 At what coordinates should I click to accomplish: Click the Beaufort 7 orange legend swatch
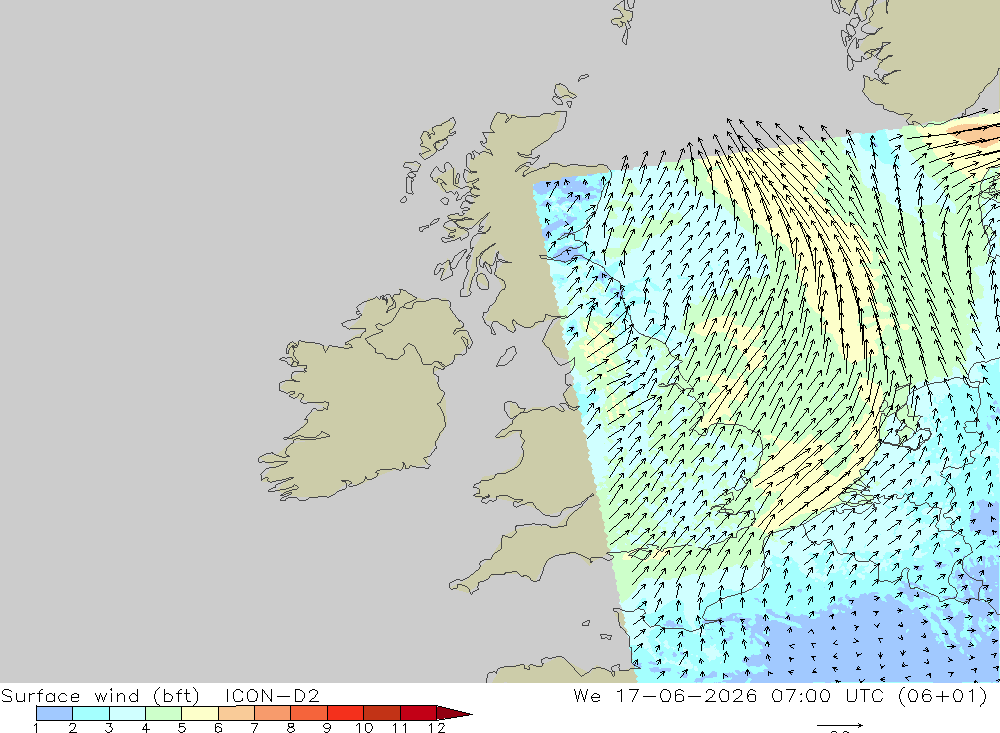(272, 713)
